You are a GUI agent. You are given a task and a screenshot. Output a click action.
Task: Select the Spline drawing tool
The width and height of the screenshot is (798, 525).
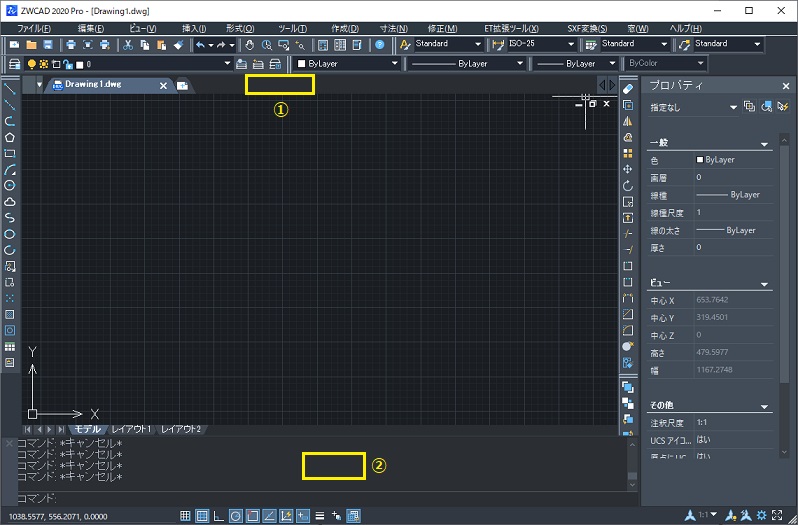[10, 218]
